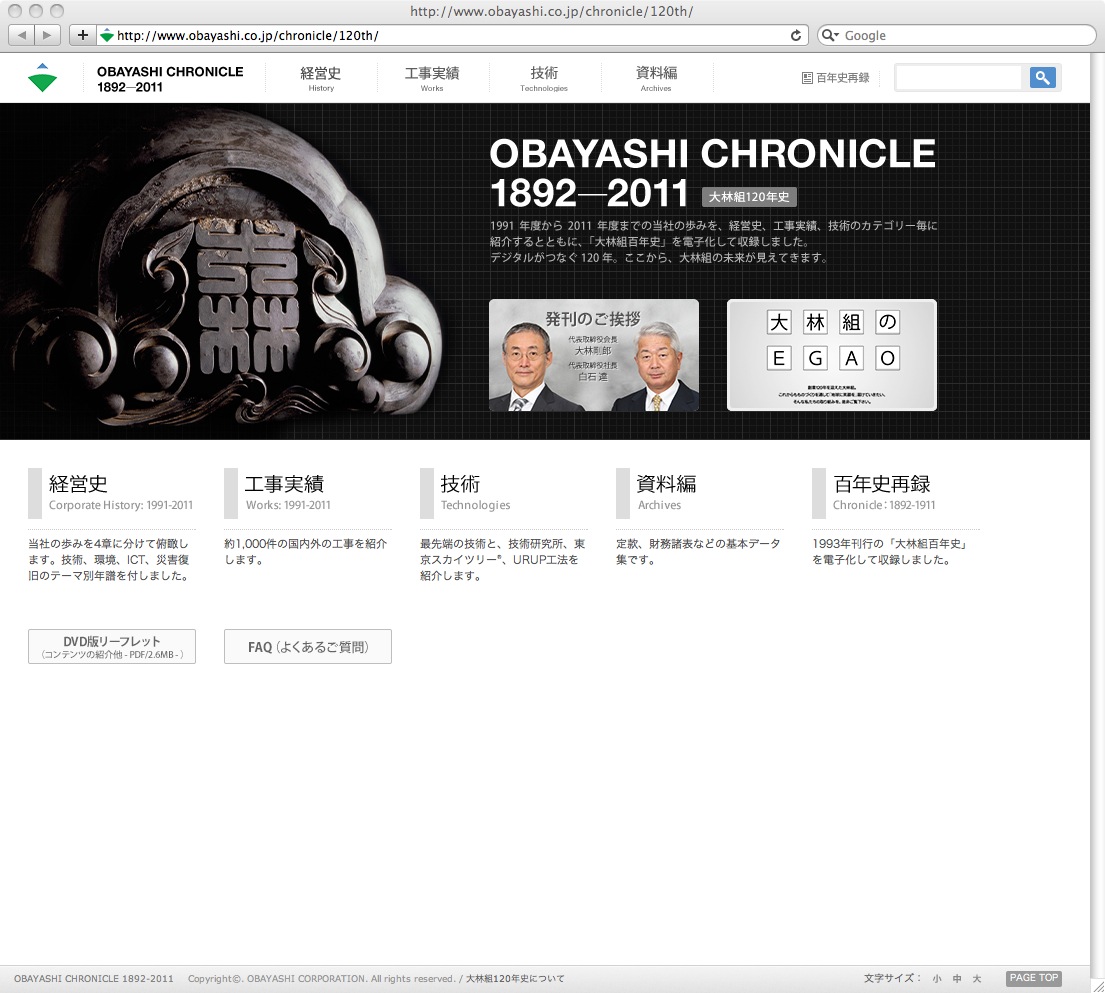The height and width of the screenshot is (993, 1105).
Task: Go forward with the browser forward arrow
Action: [47, 35]
